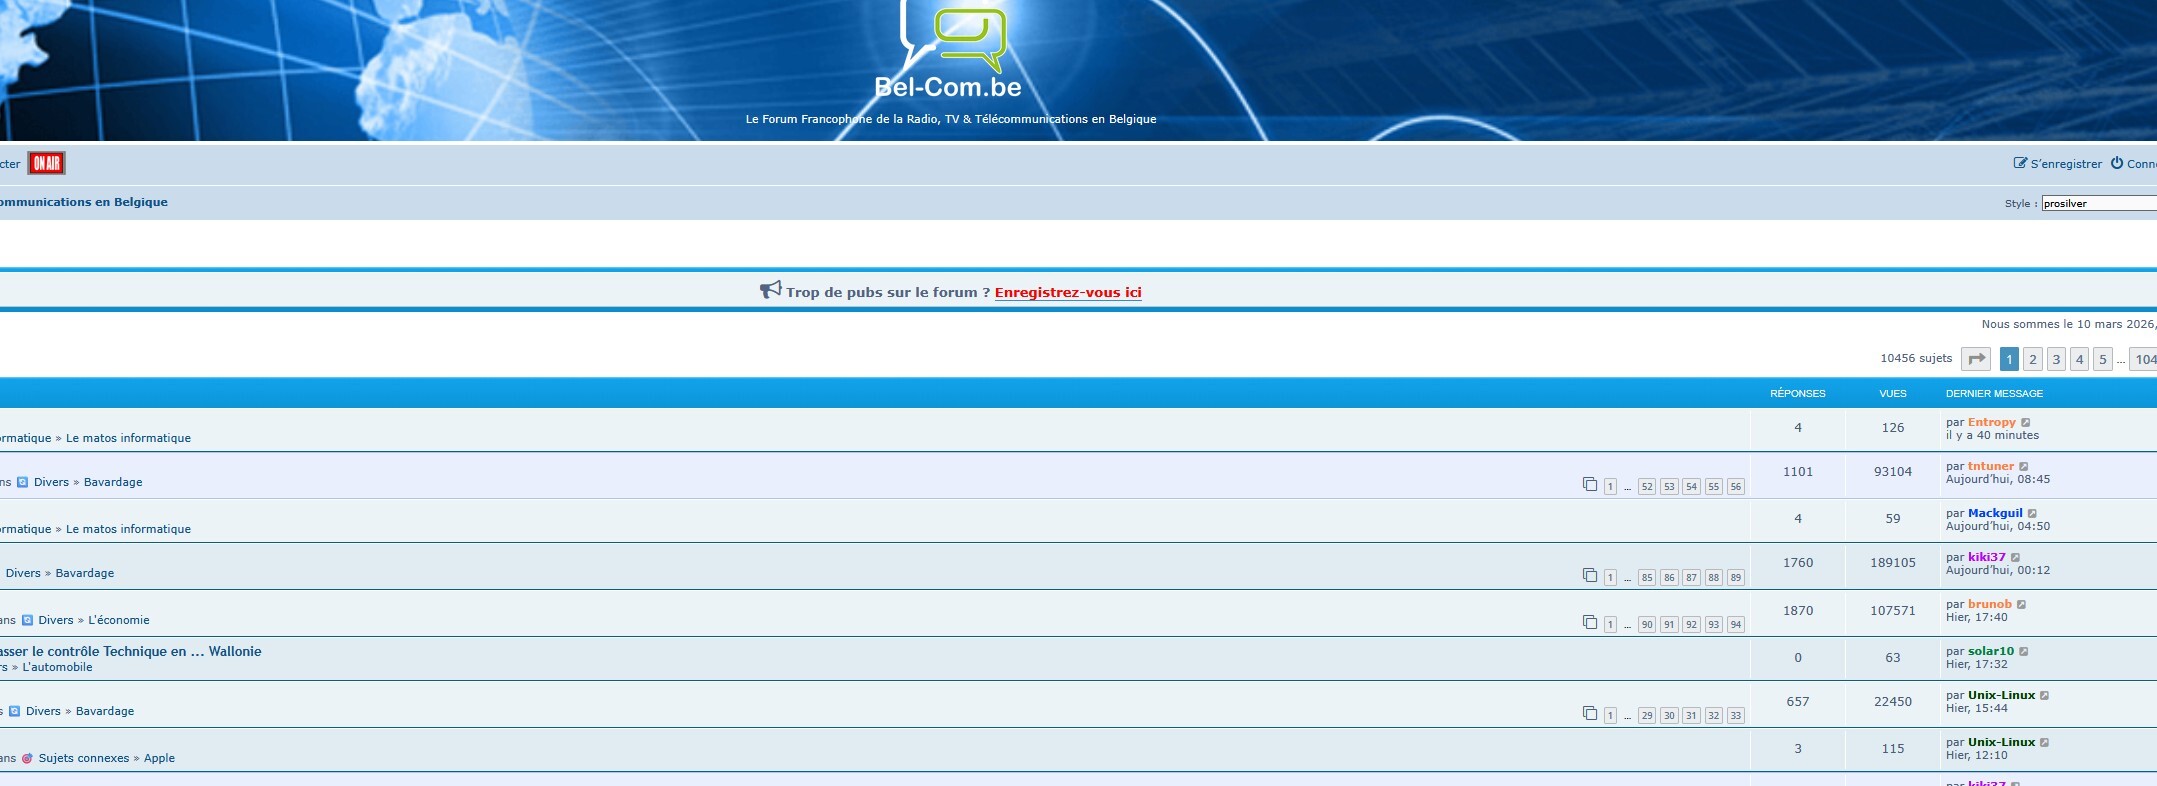Click the pencil icon beside S'enregistrer
The image size is (2157, 786).
click(2020, 163)
